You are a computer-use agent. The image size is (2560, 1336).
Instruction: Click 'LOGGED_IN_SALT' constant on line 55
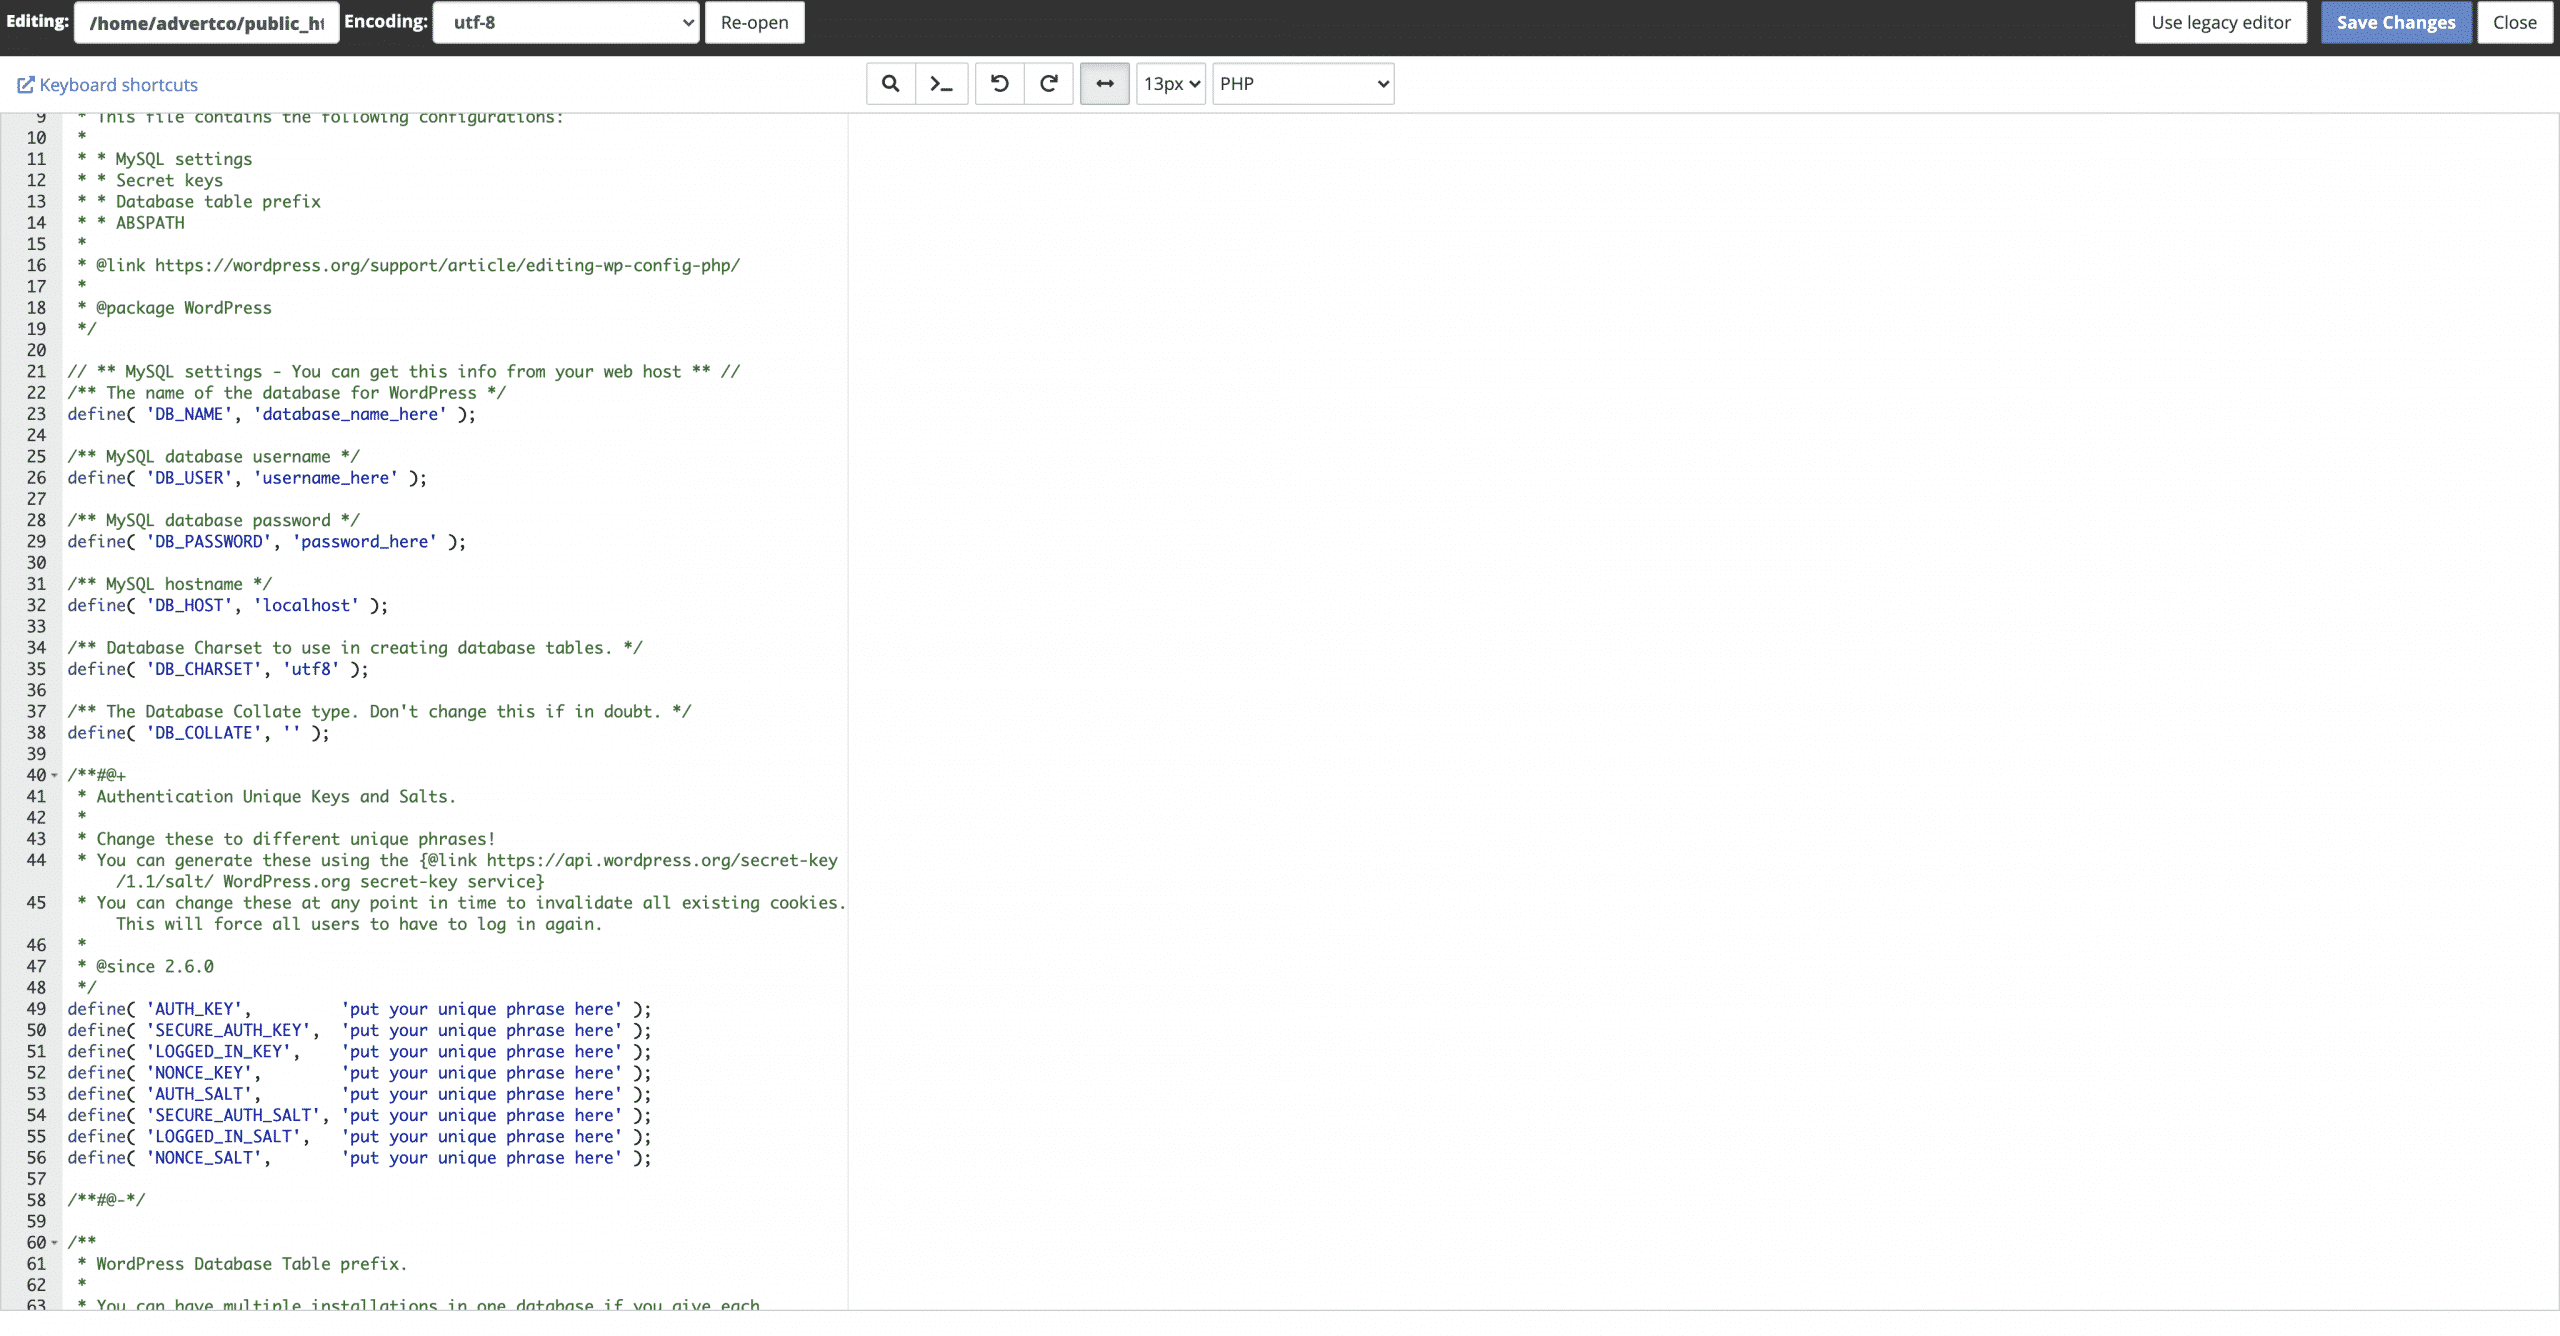click(223, 1137)
